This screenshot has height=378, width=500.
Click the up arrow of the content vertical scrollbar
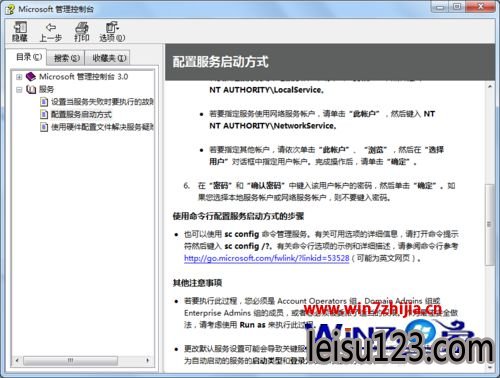click(490, 87)
